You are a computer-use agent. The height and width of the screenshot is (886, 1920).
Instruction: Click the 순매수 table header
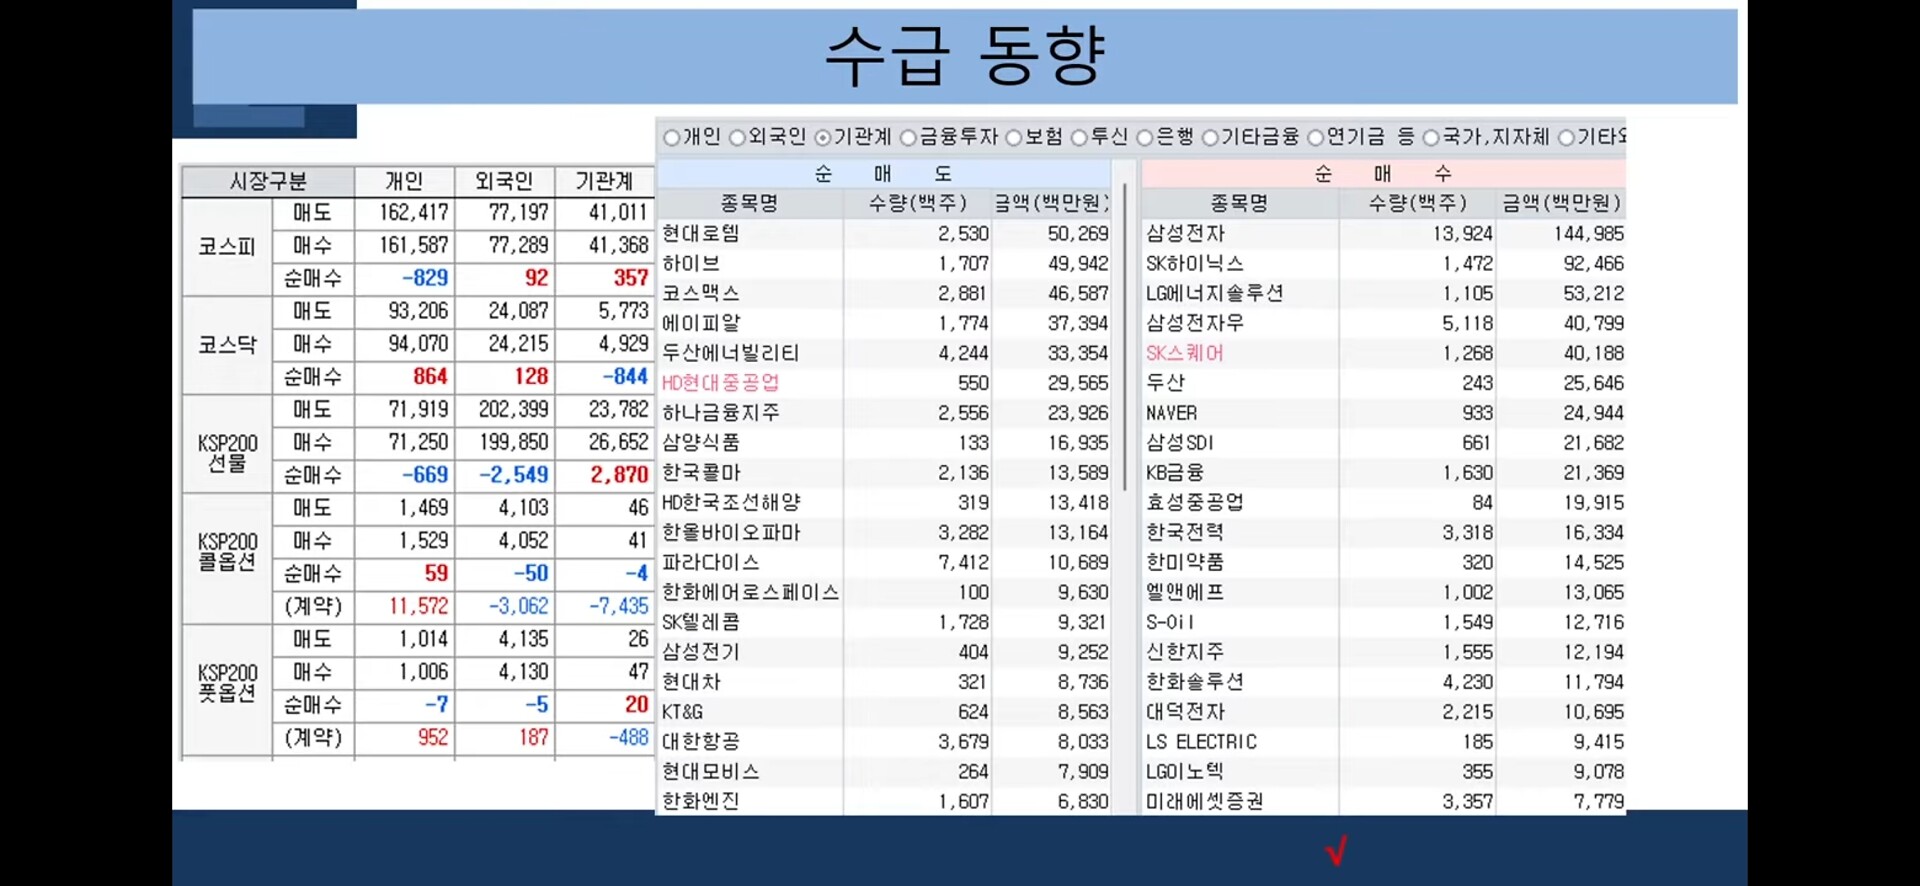coord(1383,174)
